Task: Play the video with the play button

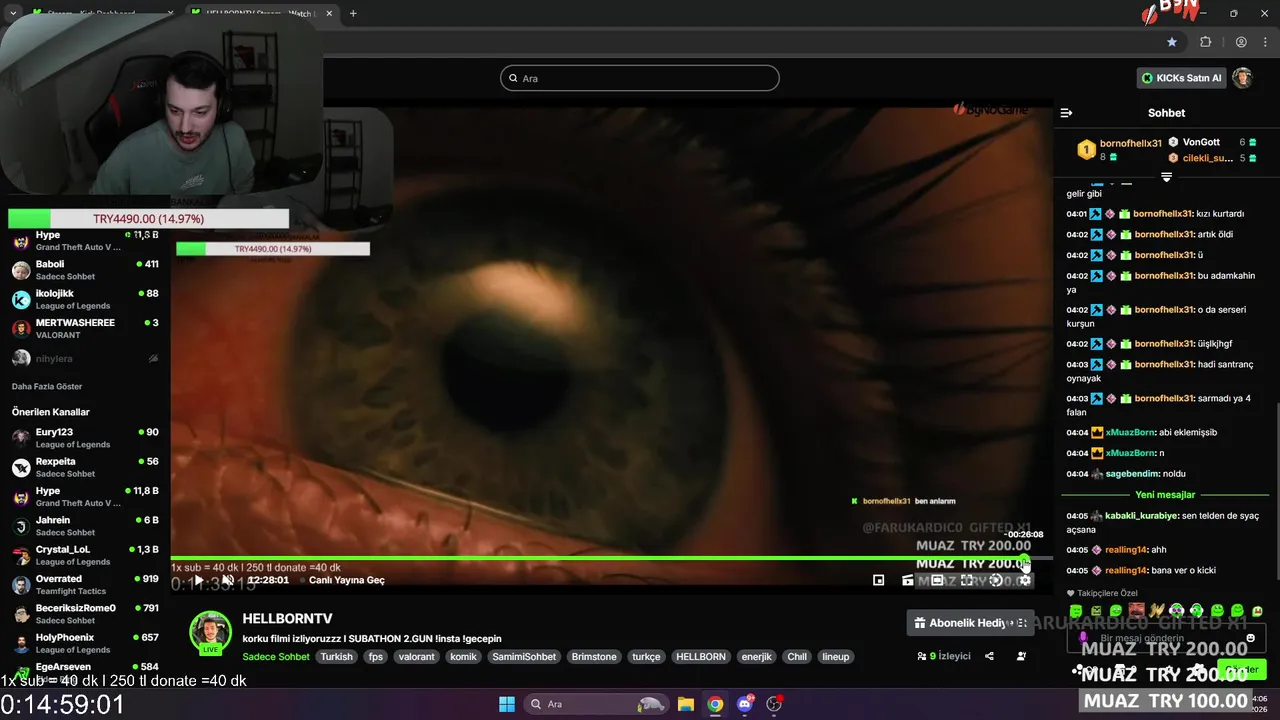Action: pos(199,580)
